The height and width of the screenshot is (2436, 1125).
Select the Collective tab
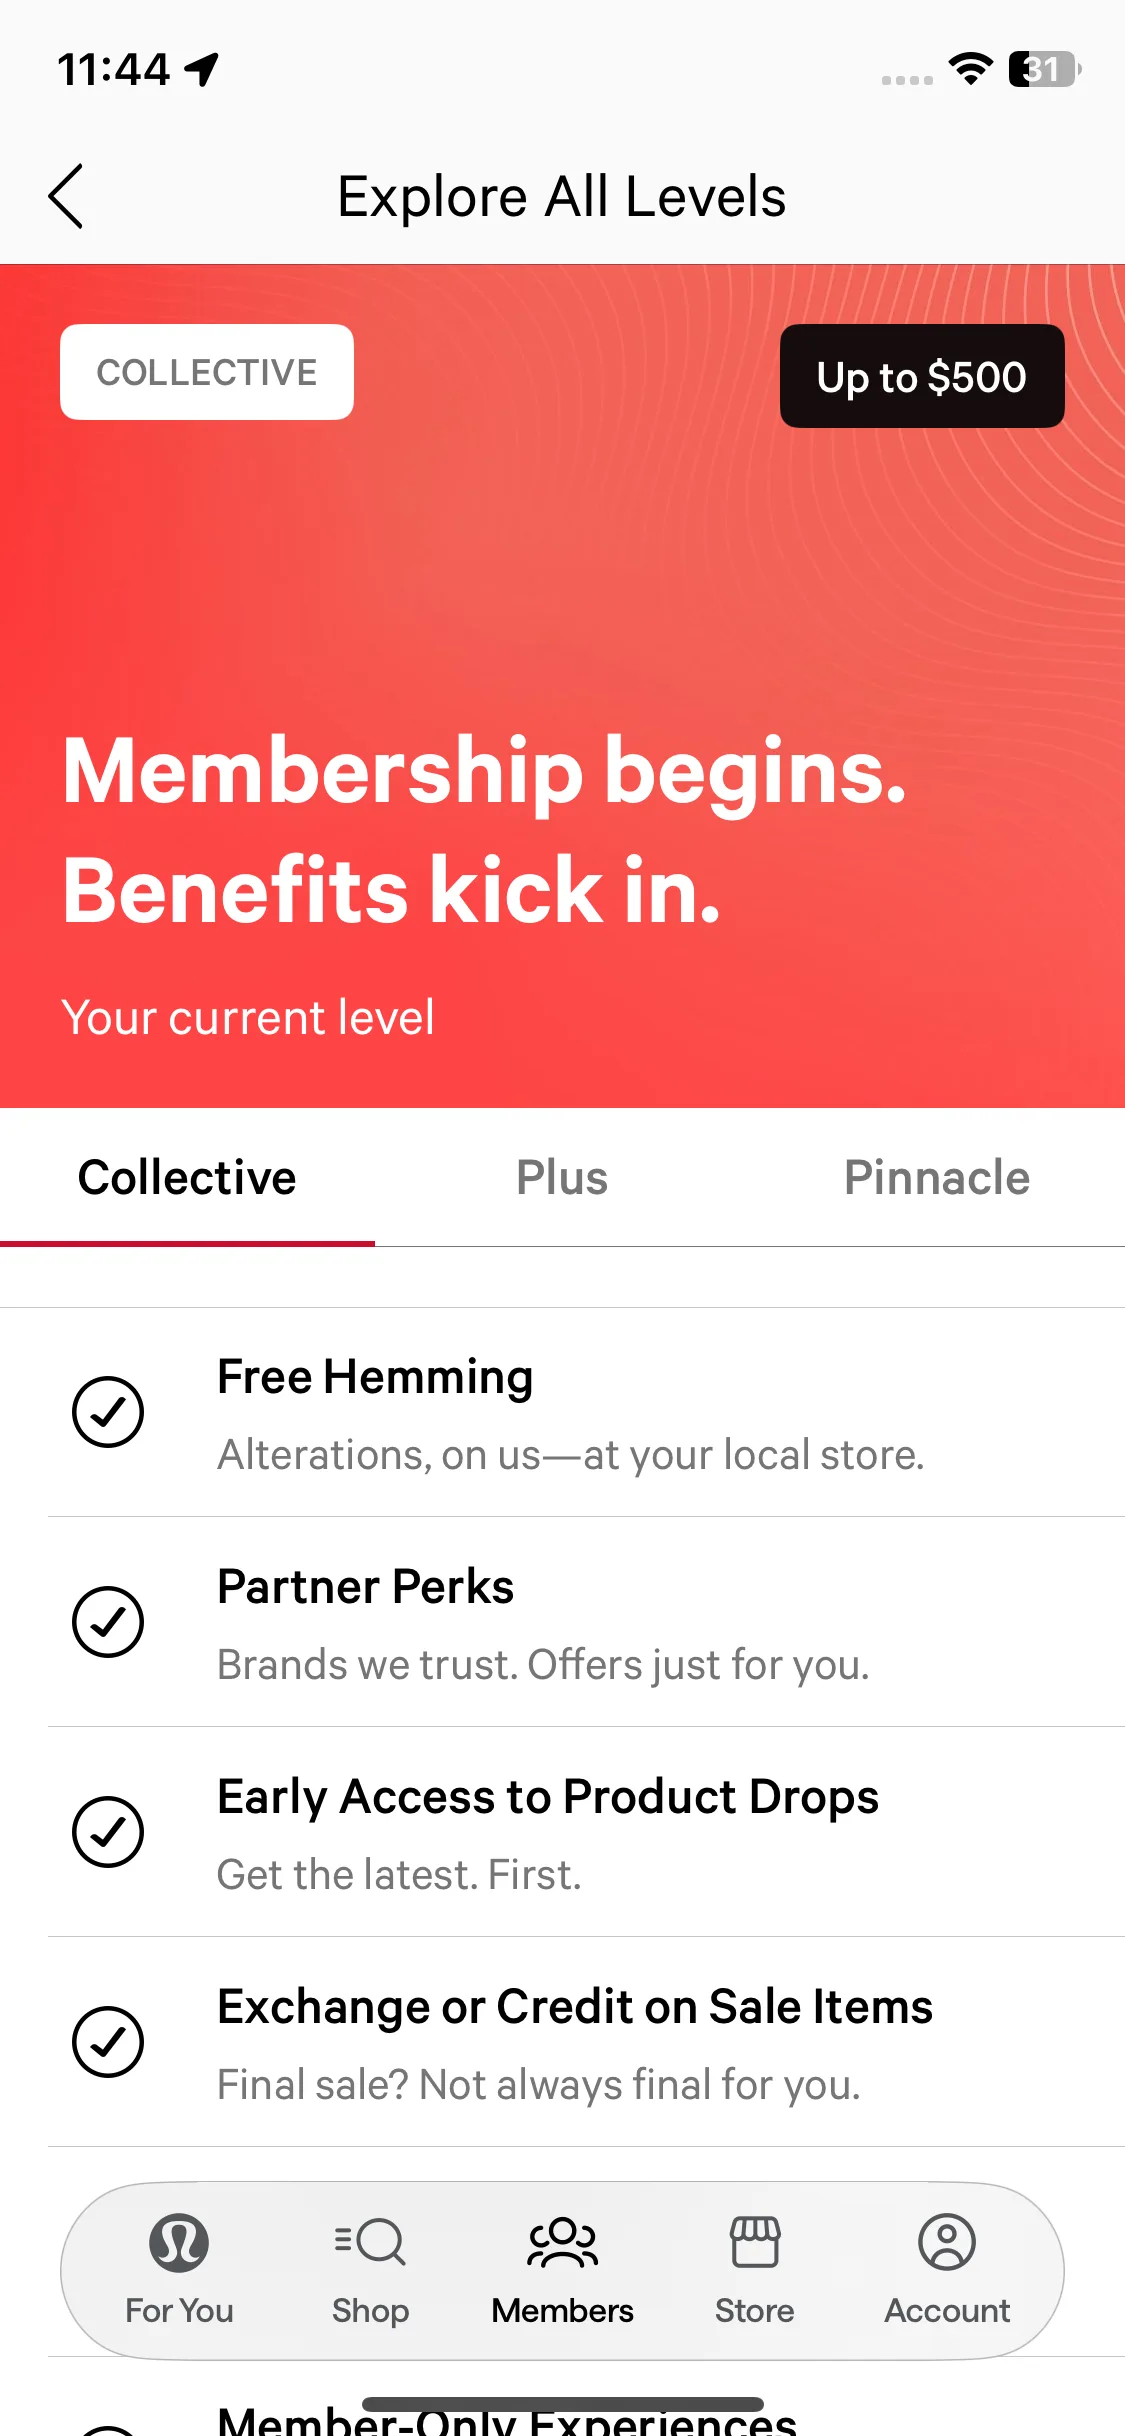(187, 1177)
